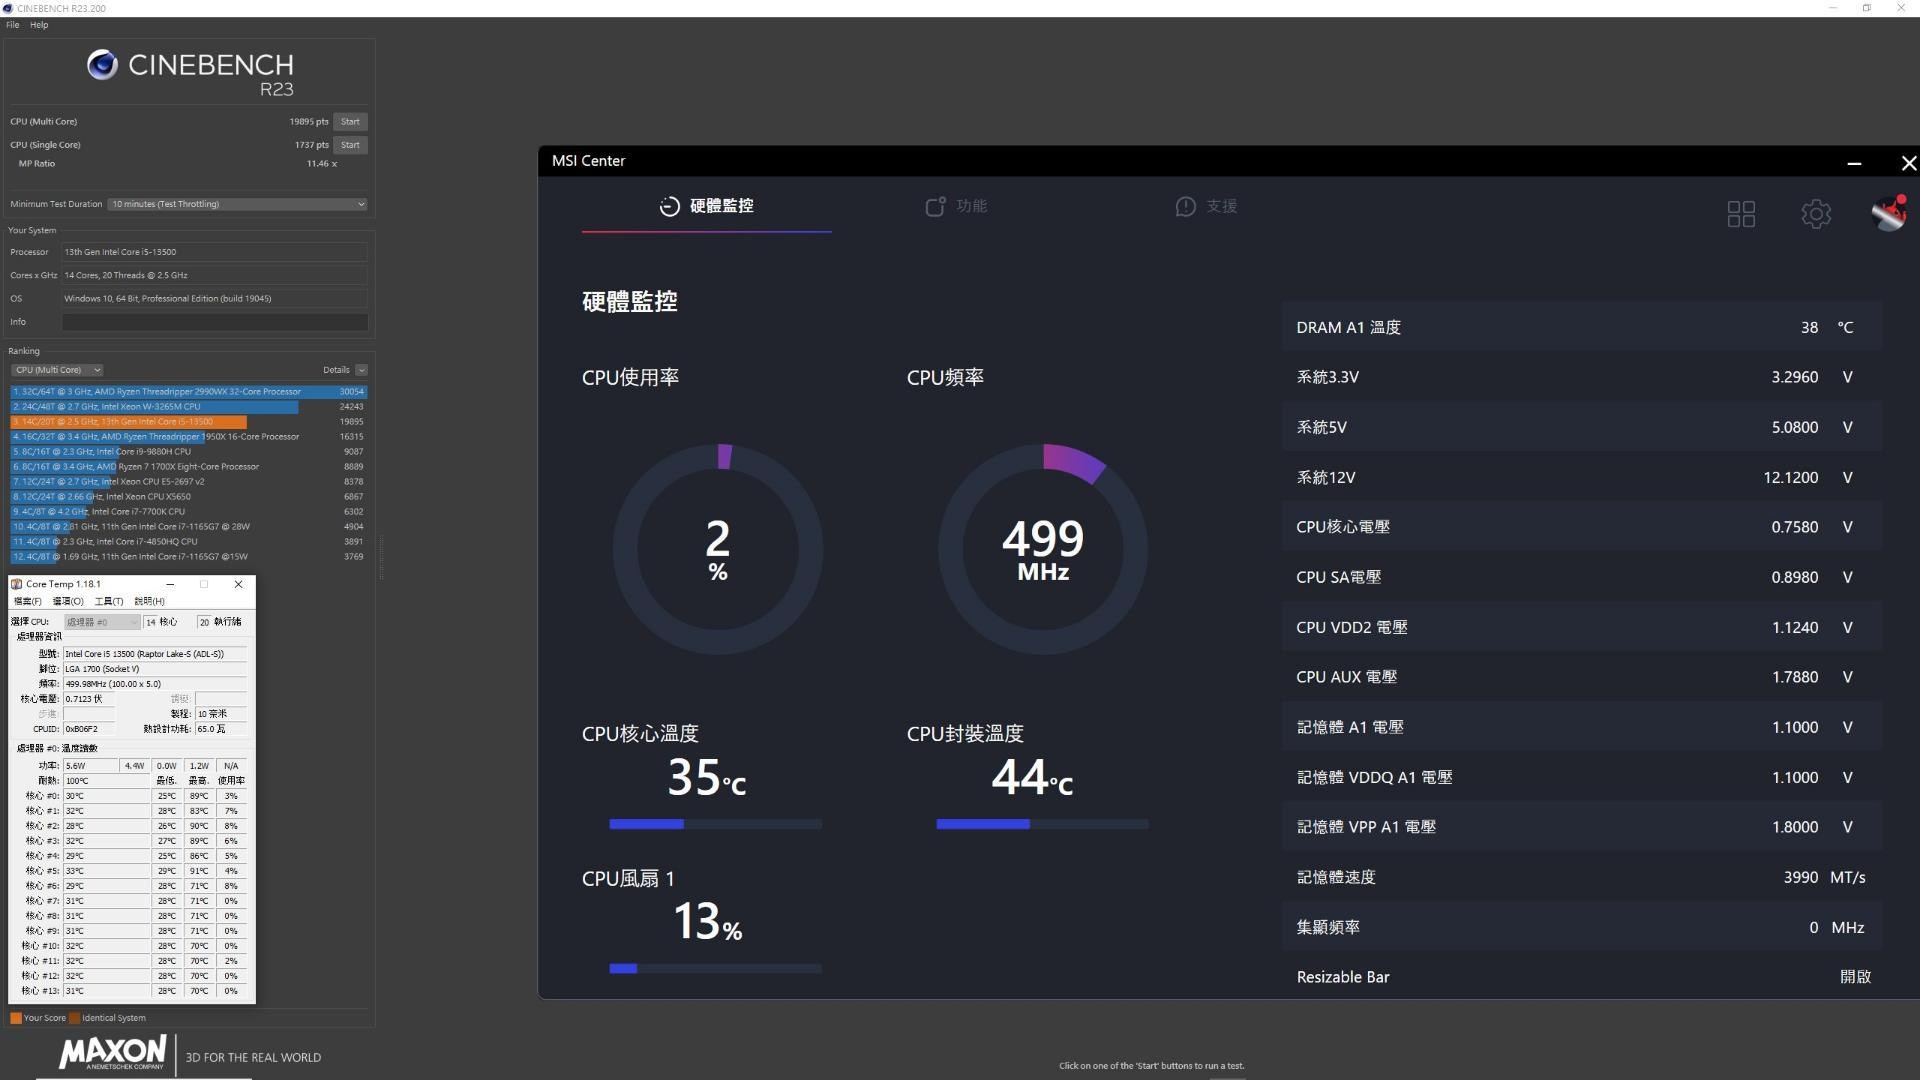Click the Cinebench R23 logo

[x=190, y=74]
